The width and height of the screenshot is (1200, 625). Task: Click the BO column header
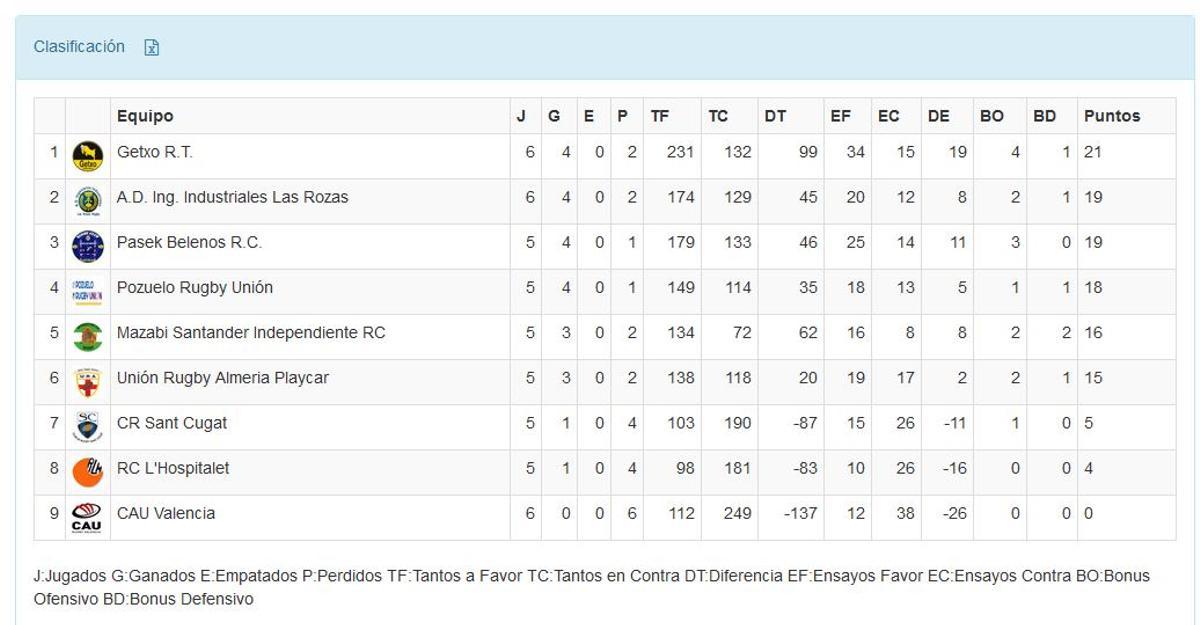(992, 116)
